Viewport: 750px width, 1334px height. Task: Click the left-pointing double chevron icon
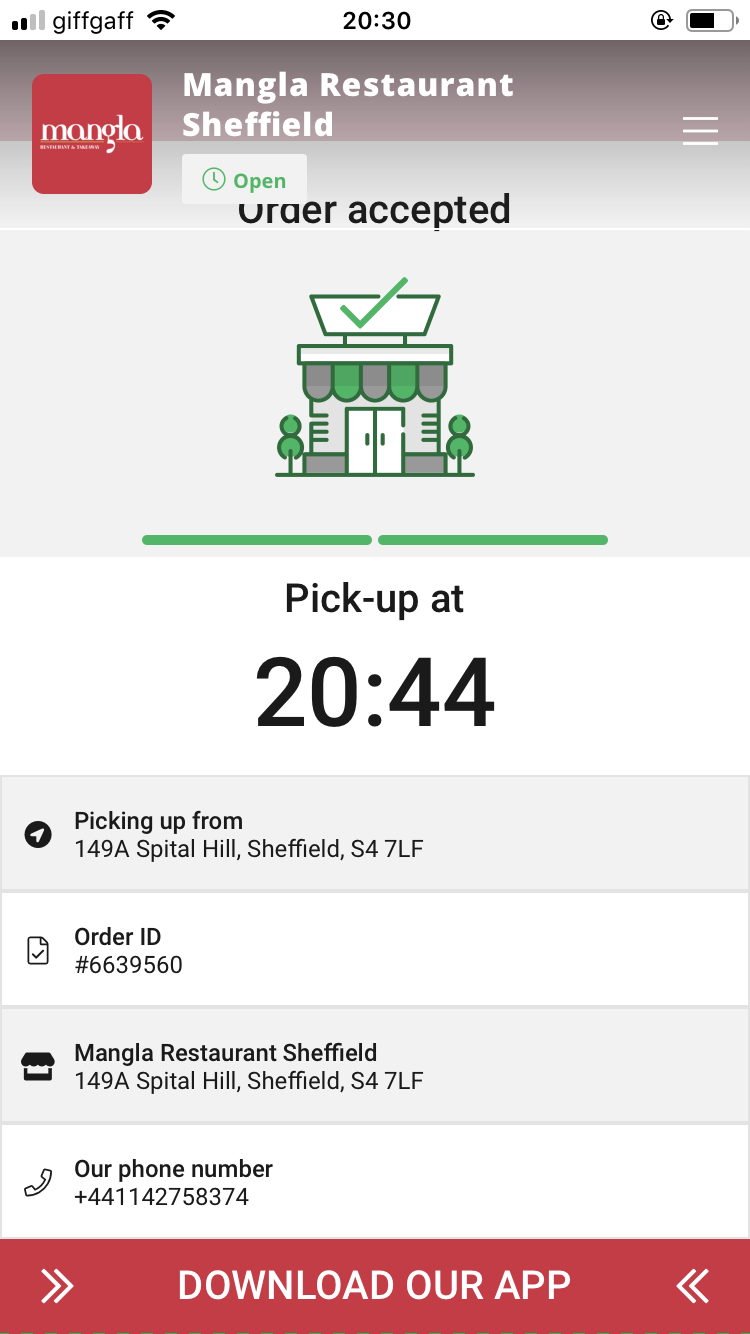click(x=692, y=1286)
